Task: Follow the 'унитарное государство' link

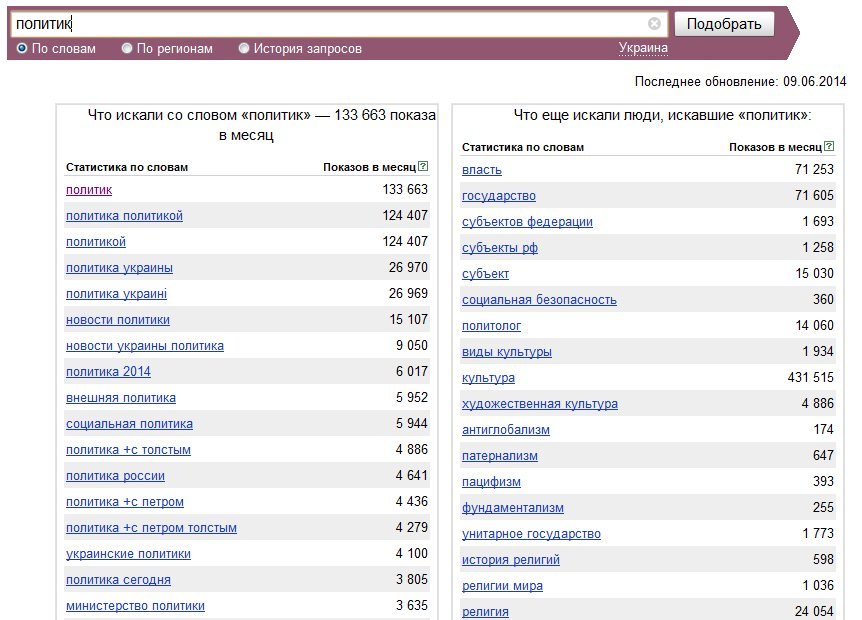Action: coord(531,534)
